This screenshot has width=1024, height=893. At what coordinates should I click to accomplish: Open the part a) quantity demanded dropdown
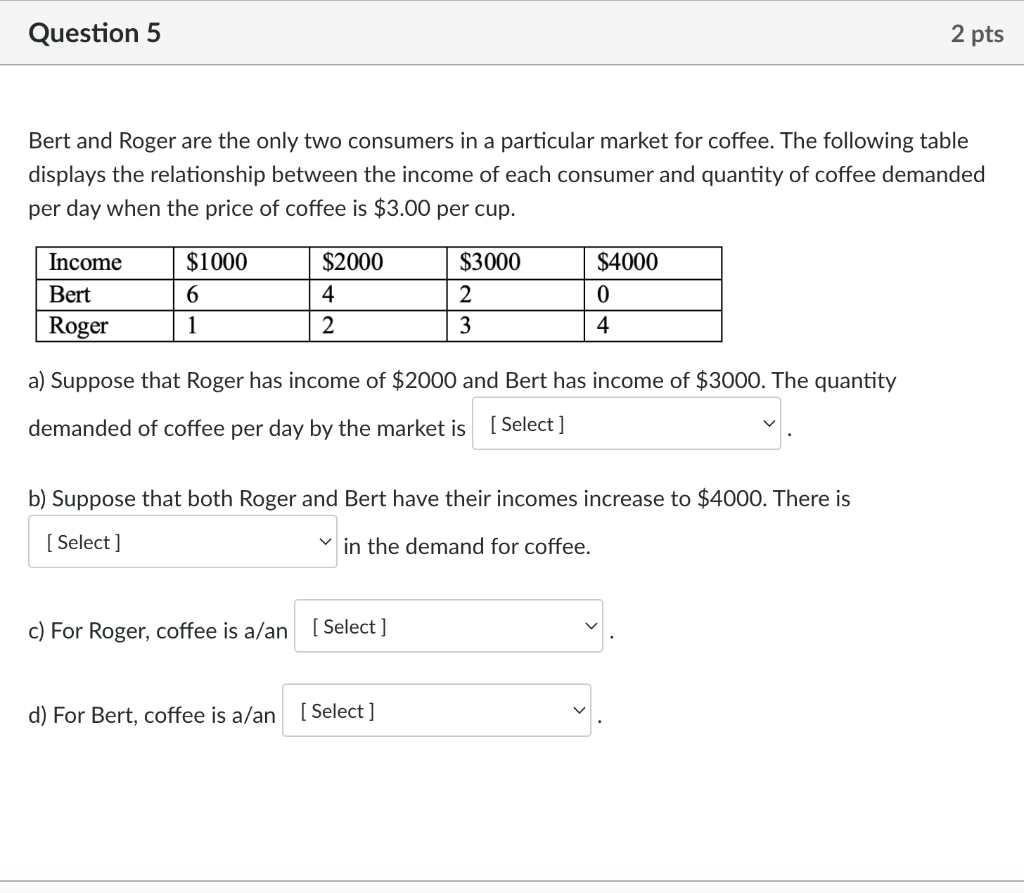click(x=626, y=423)
